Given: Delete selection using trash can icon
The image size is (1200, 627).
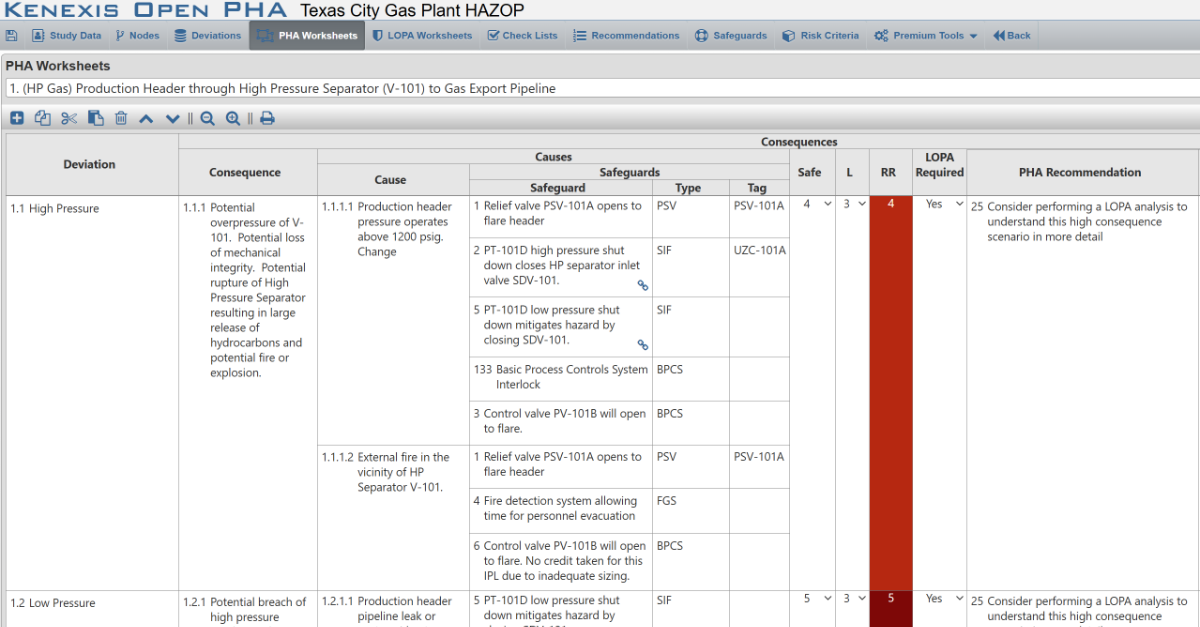Looking at the screenshot, I should [121, 118].
